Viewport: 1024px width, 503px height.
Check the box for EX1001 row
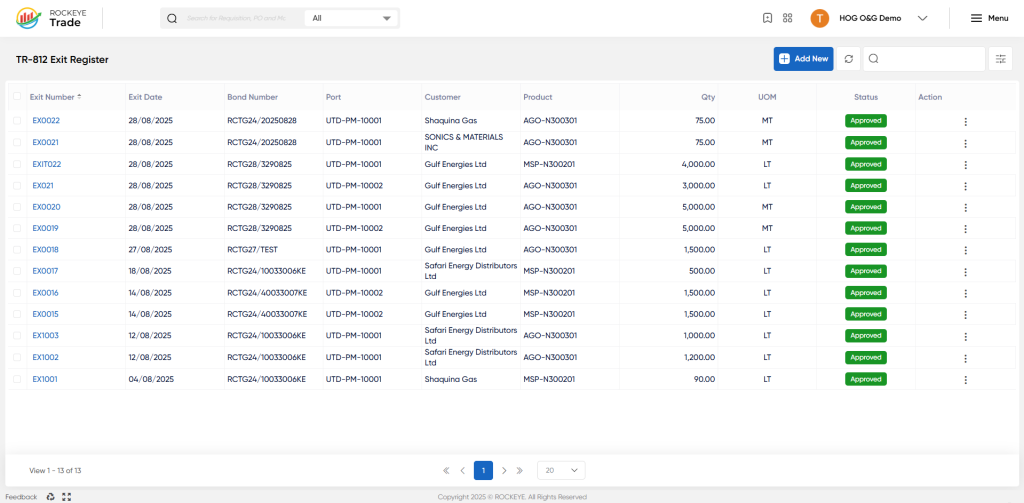(x=17, y=379)
